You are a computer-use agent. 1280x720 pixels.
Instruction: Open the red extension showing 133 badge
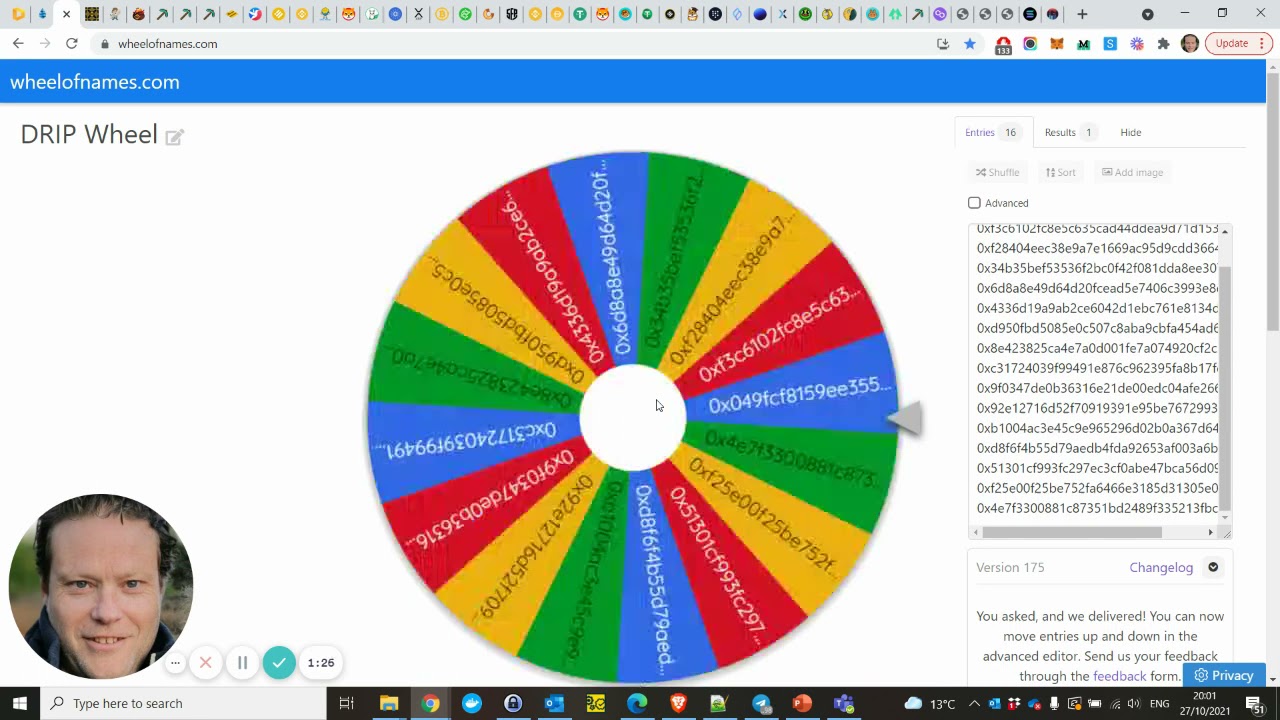tap(1003, 44)
